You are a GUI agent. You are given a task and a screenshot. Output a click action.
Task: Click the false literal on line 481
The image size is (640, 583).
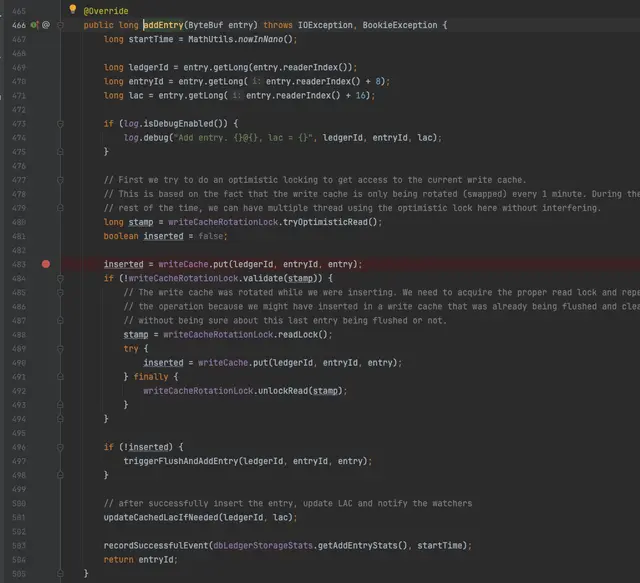pos(211,236)
